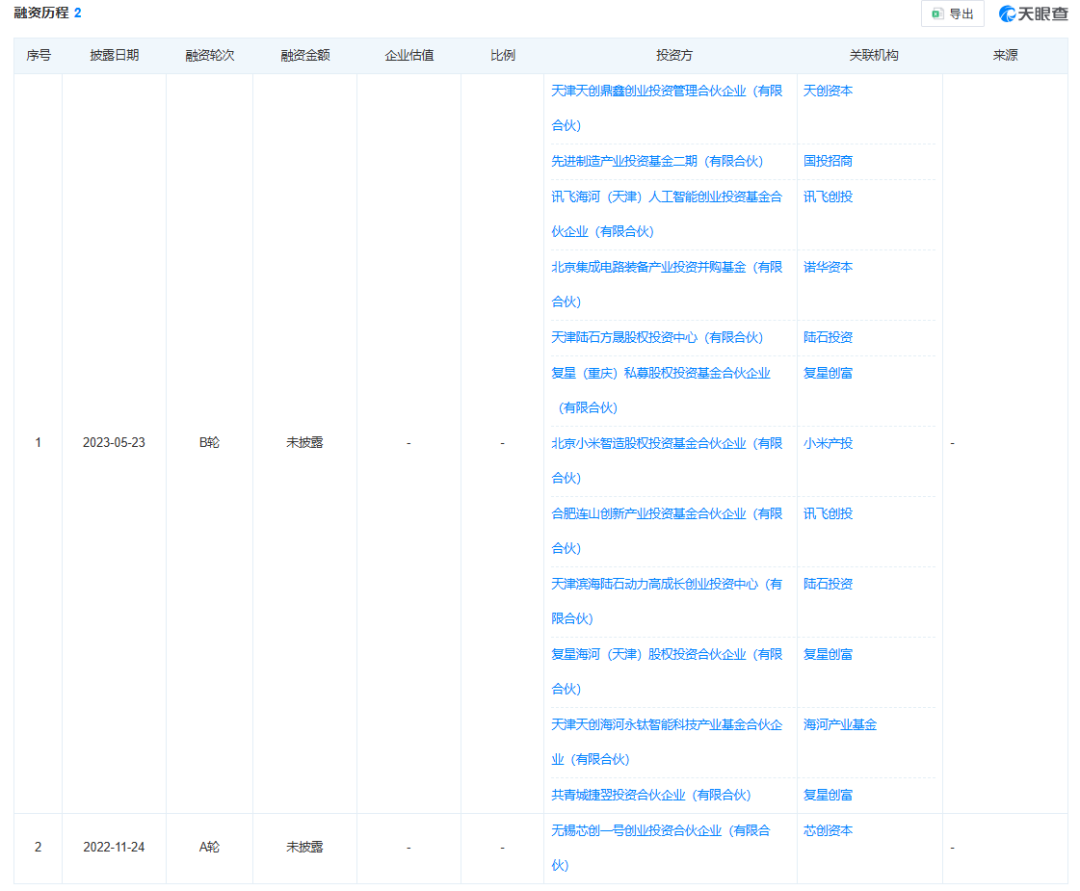Open 讯飞创投 link beside 合肥连山 investor
The width and height of the screenshot is (1080, 891).
(x=828, y=514)
